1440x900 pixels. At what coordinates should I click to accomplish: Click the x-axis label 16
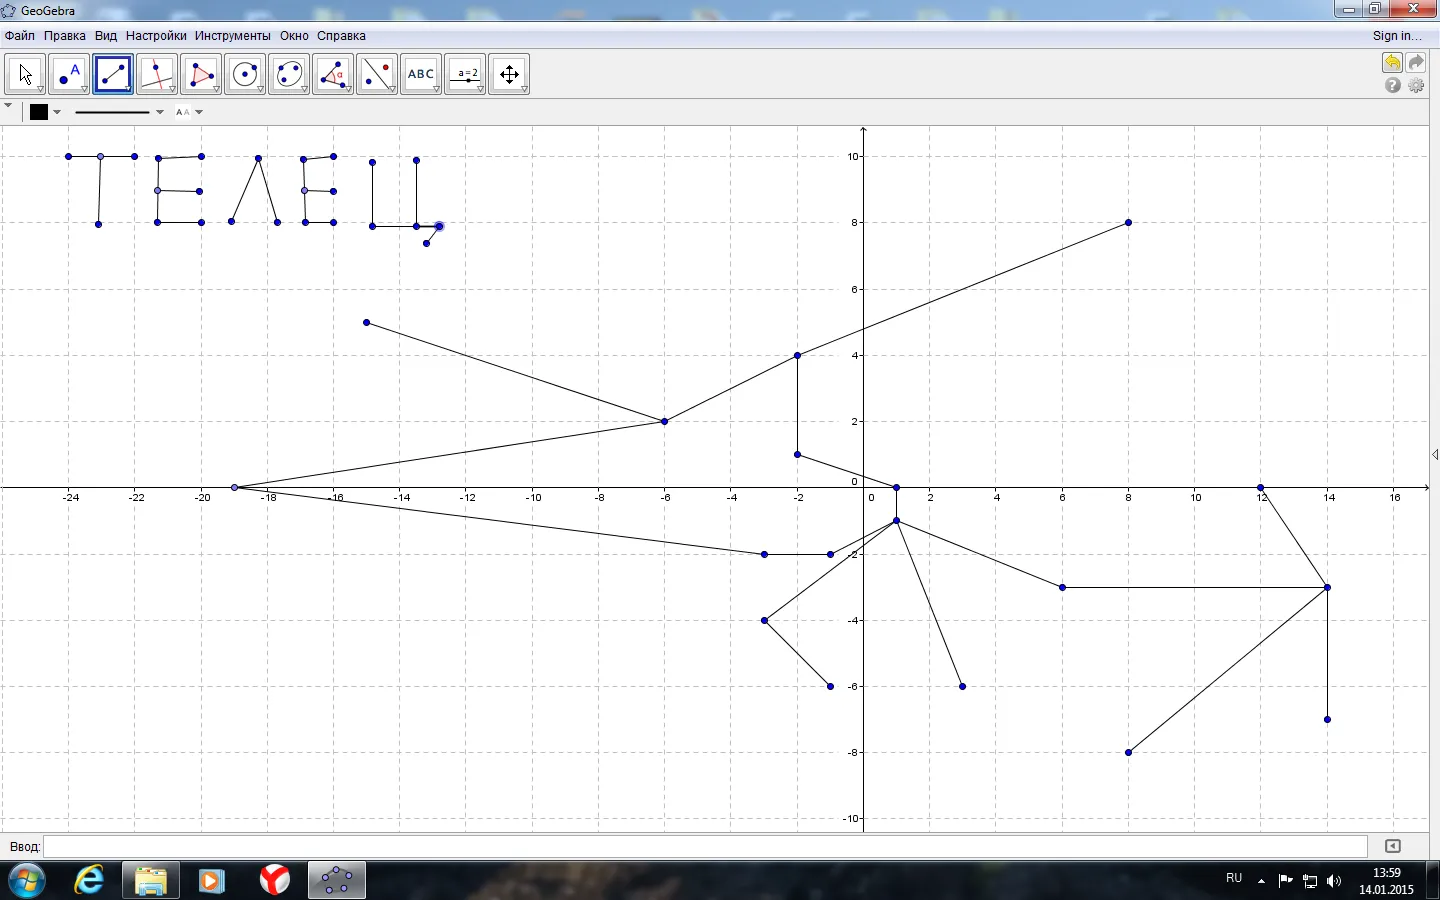pos(1395,498)
